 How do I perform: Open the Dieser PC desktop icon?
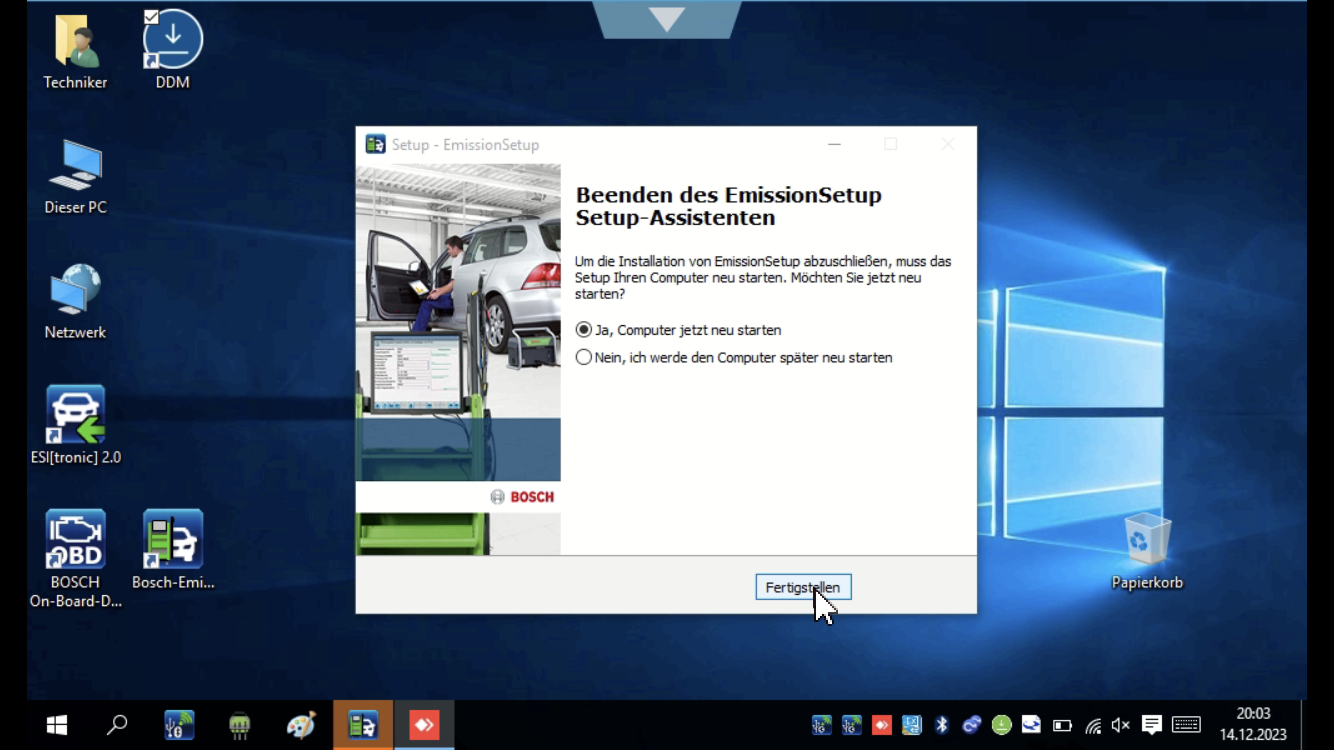[x=76, y=167]
